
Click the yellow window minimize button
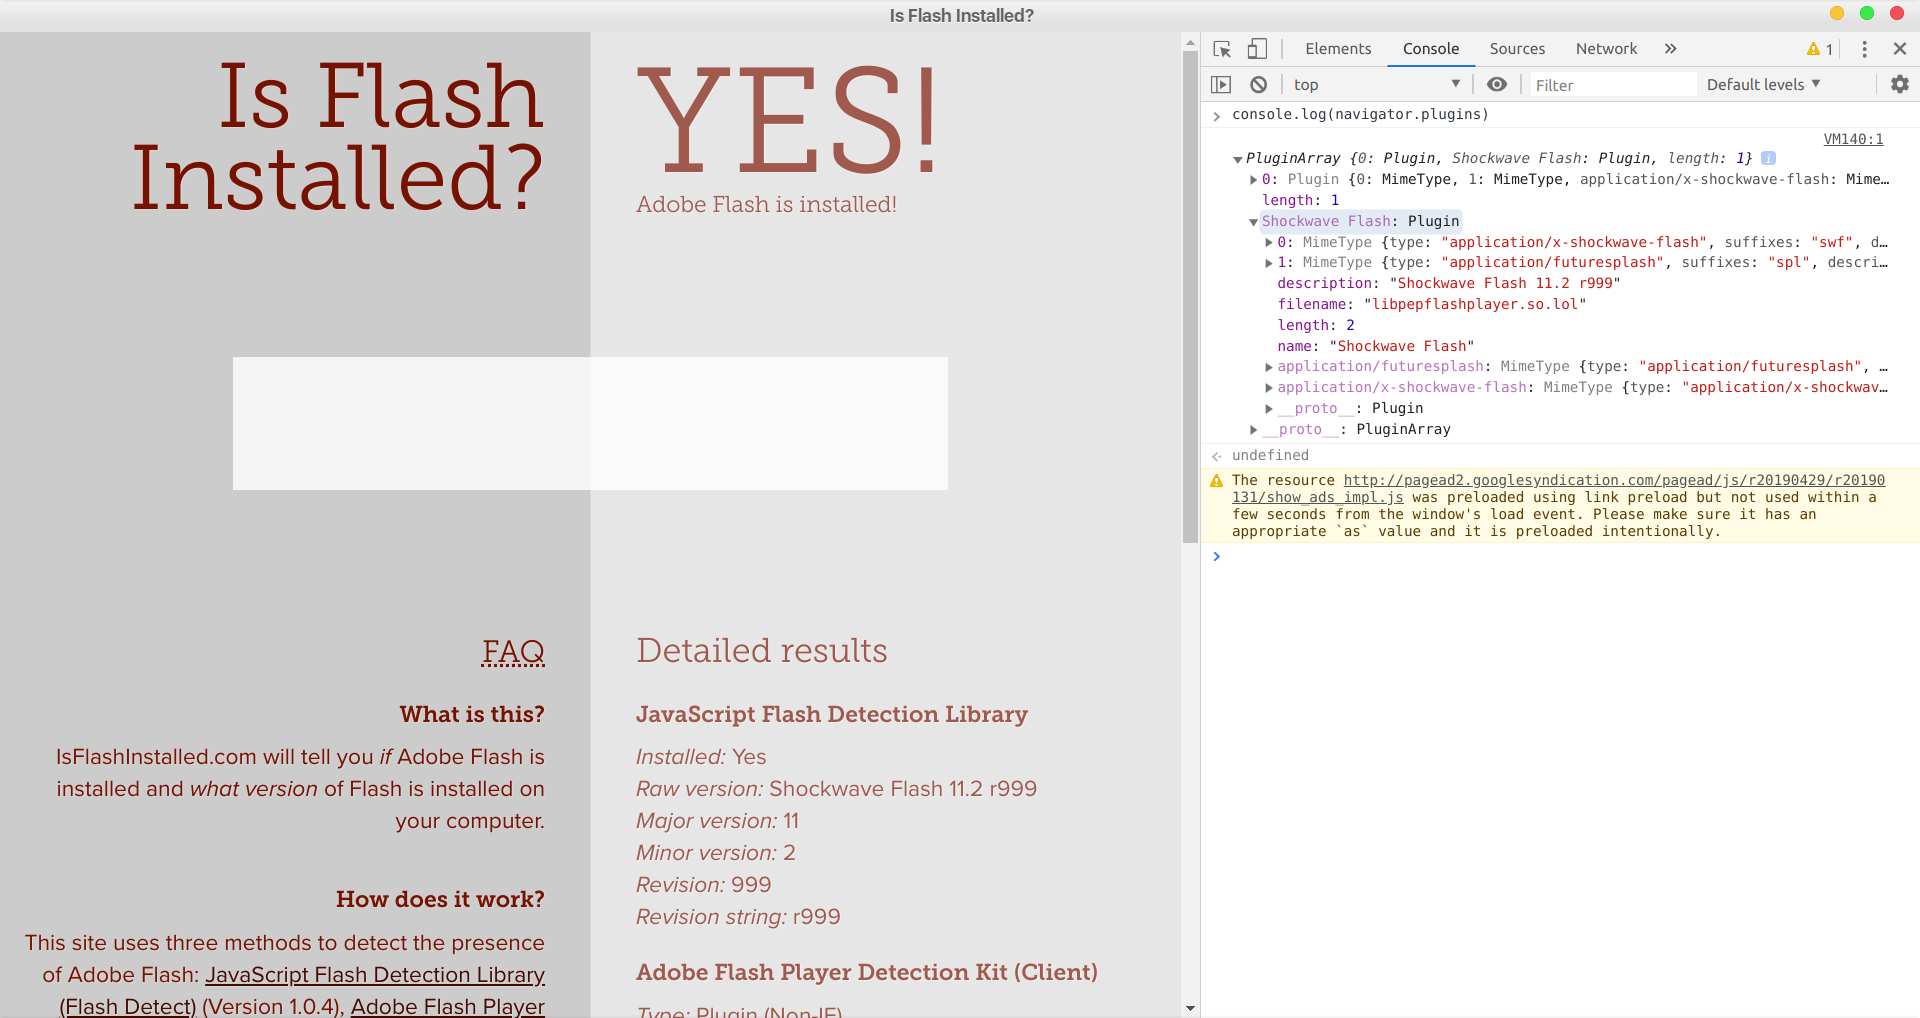point(1836,13)
